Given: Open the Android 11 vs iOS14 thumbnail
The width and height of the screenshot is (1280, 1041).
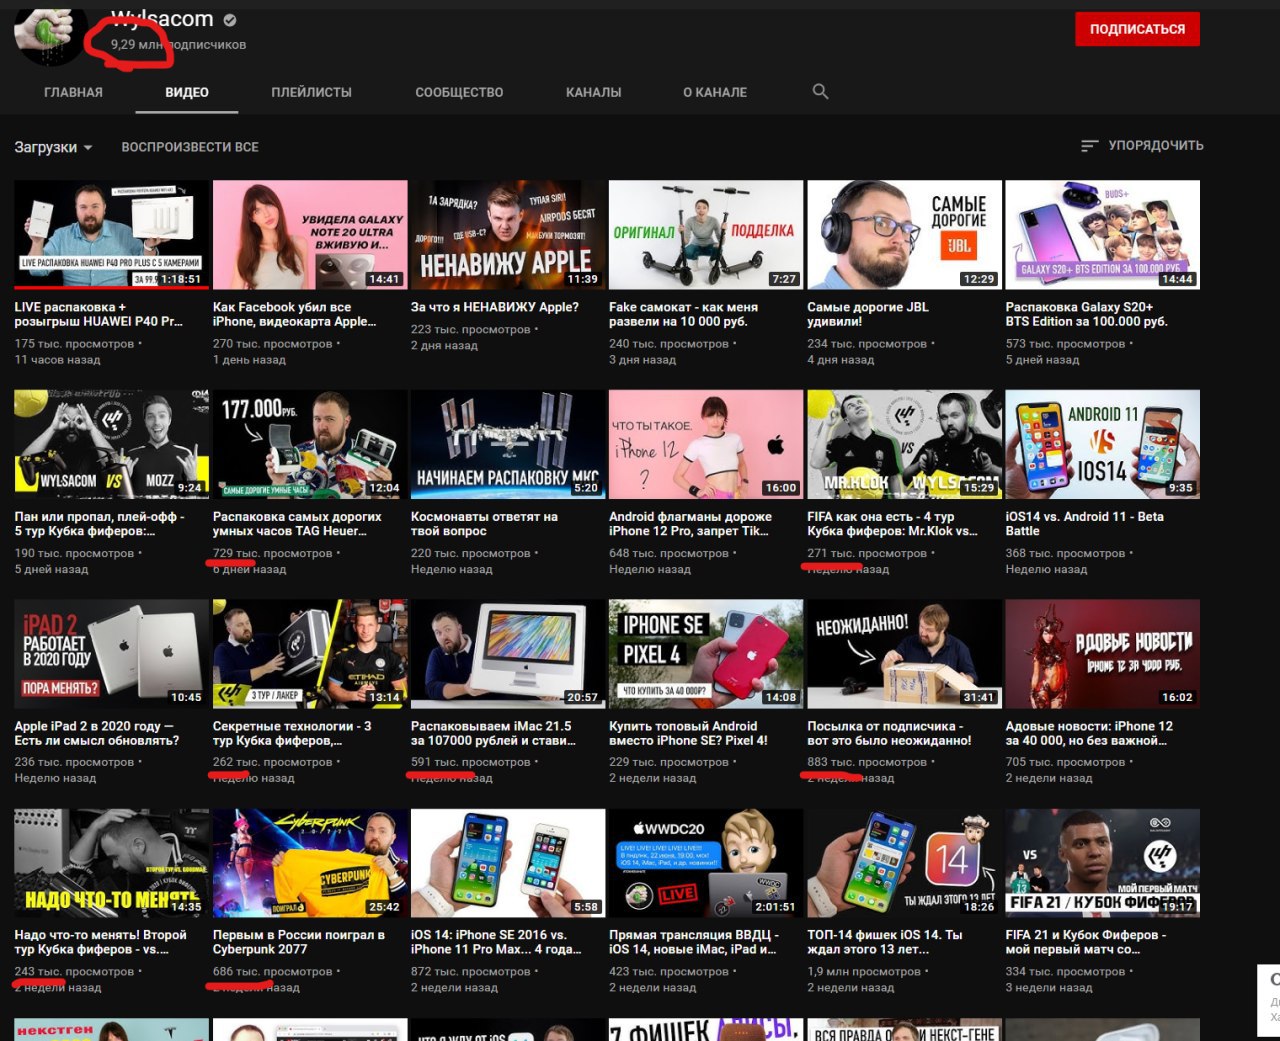Looking at the screenshot, I should (x=1102, y=444).
